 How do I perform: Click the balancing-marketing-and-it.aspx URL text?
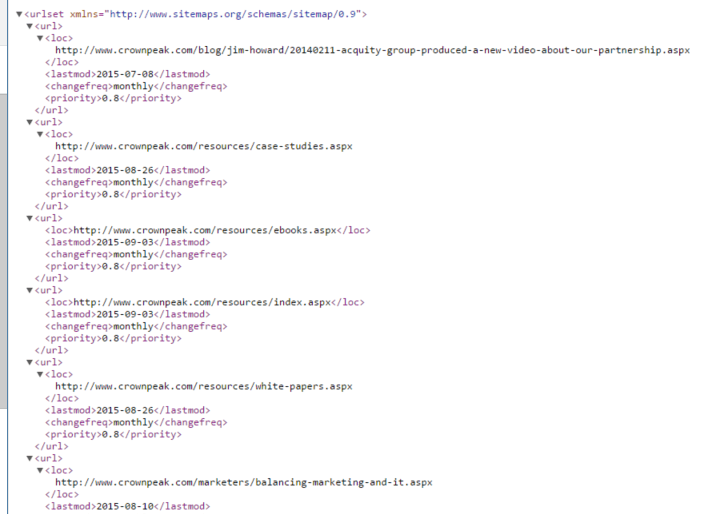pyautogui.click(x=243, y=482)
